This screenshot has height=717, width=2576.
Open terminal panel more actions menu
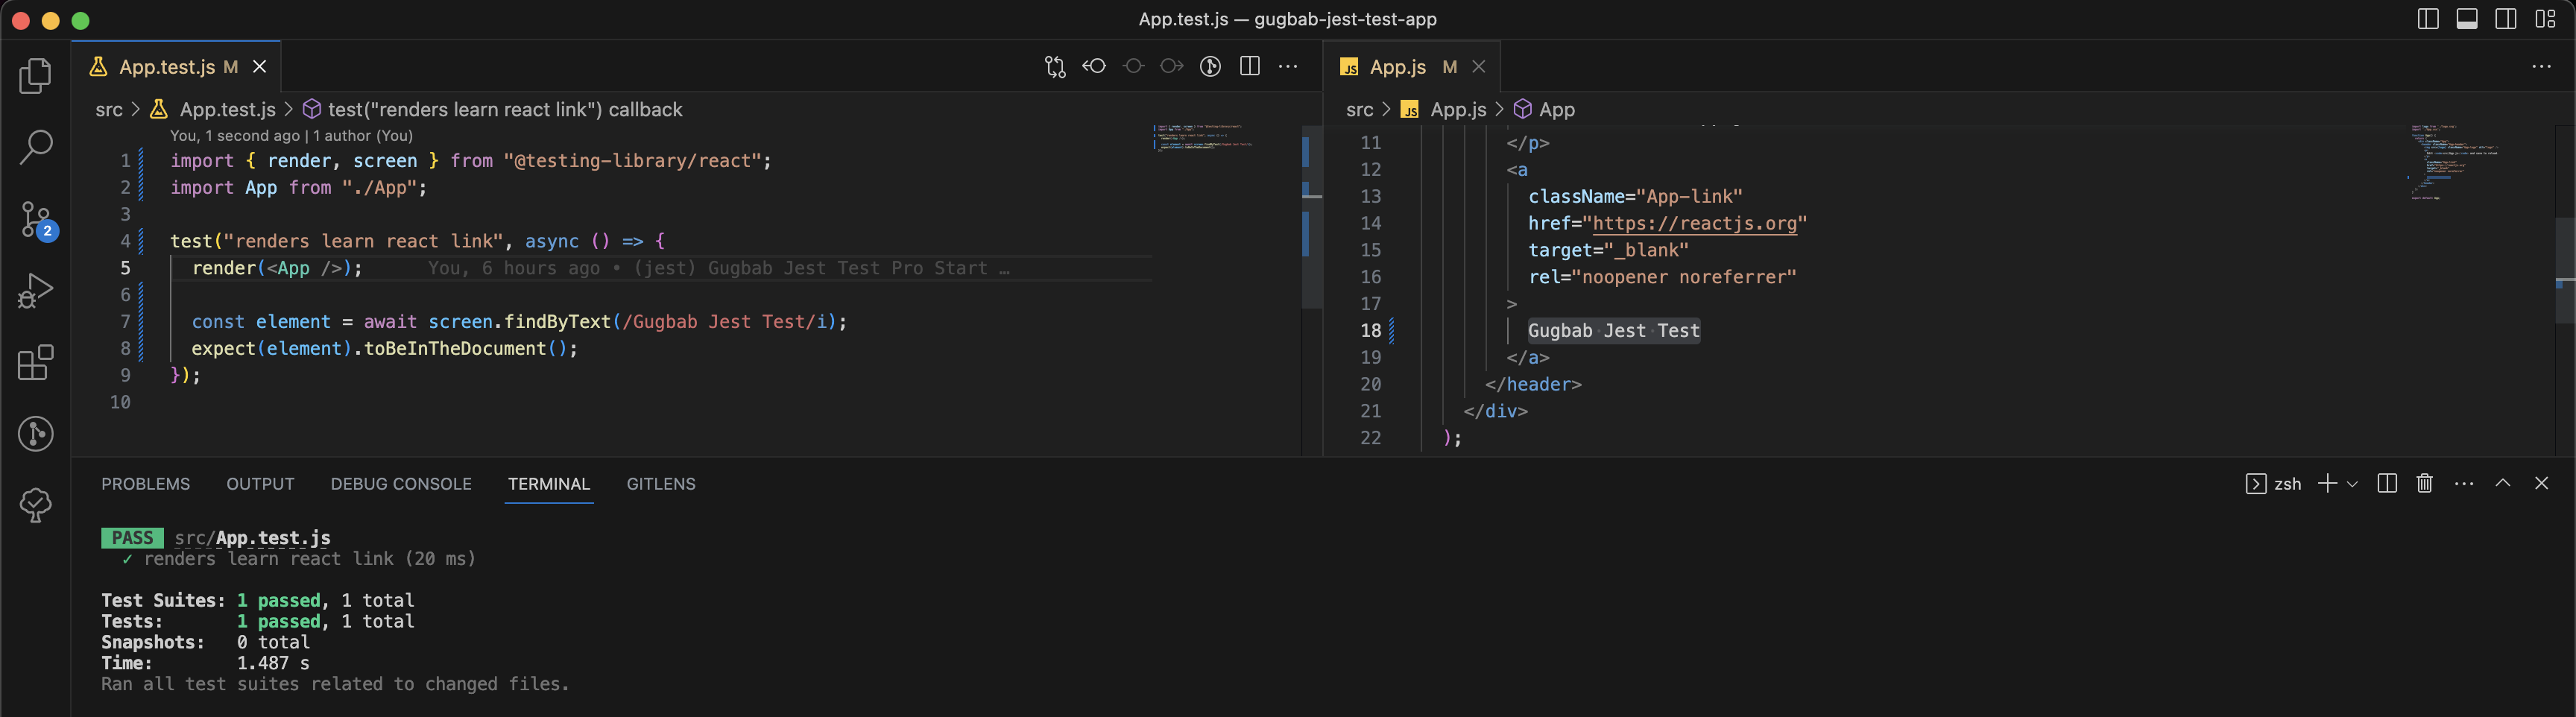(2464, 484)
